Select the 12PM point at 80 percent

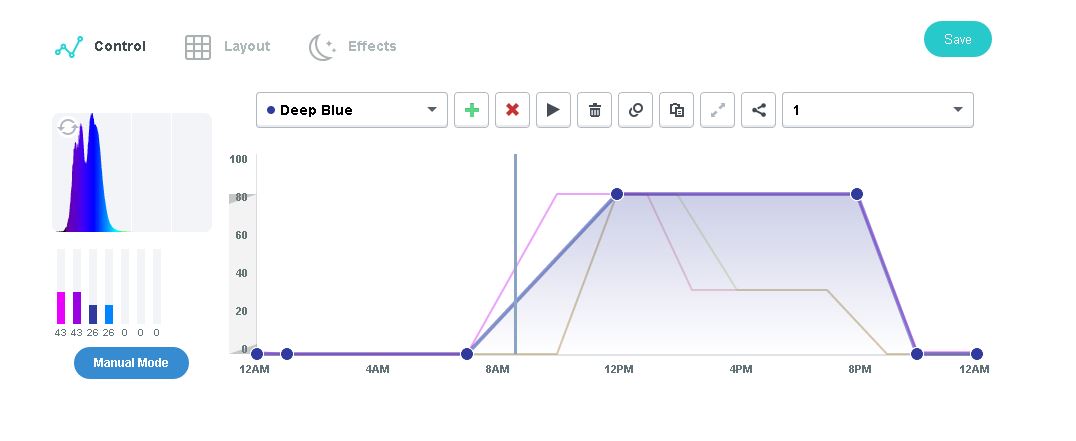click(x=617, y=194)
